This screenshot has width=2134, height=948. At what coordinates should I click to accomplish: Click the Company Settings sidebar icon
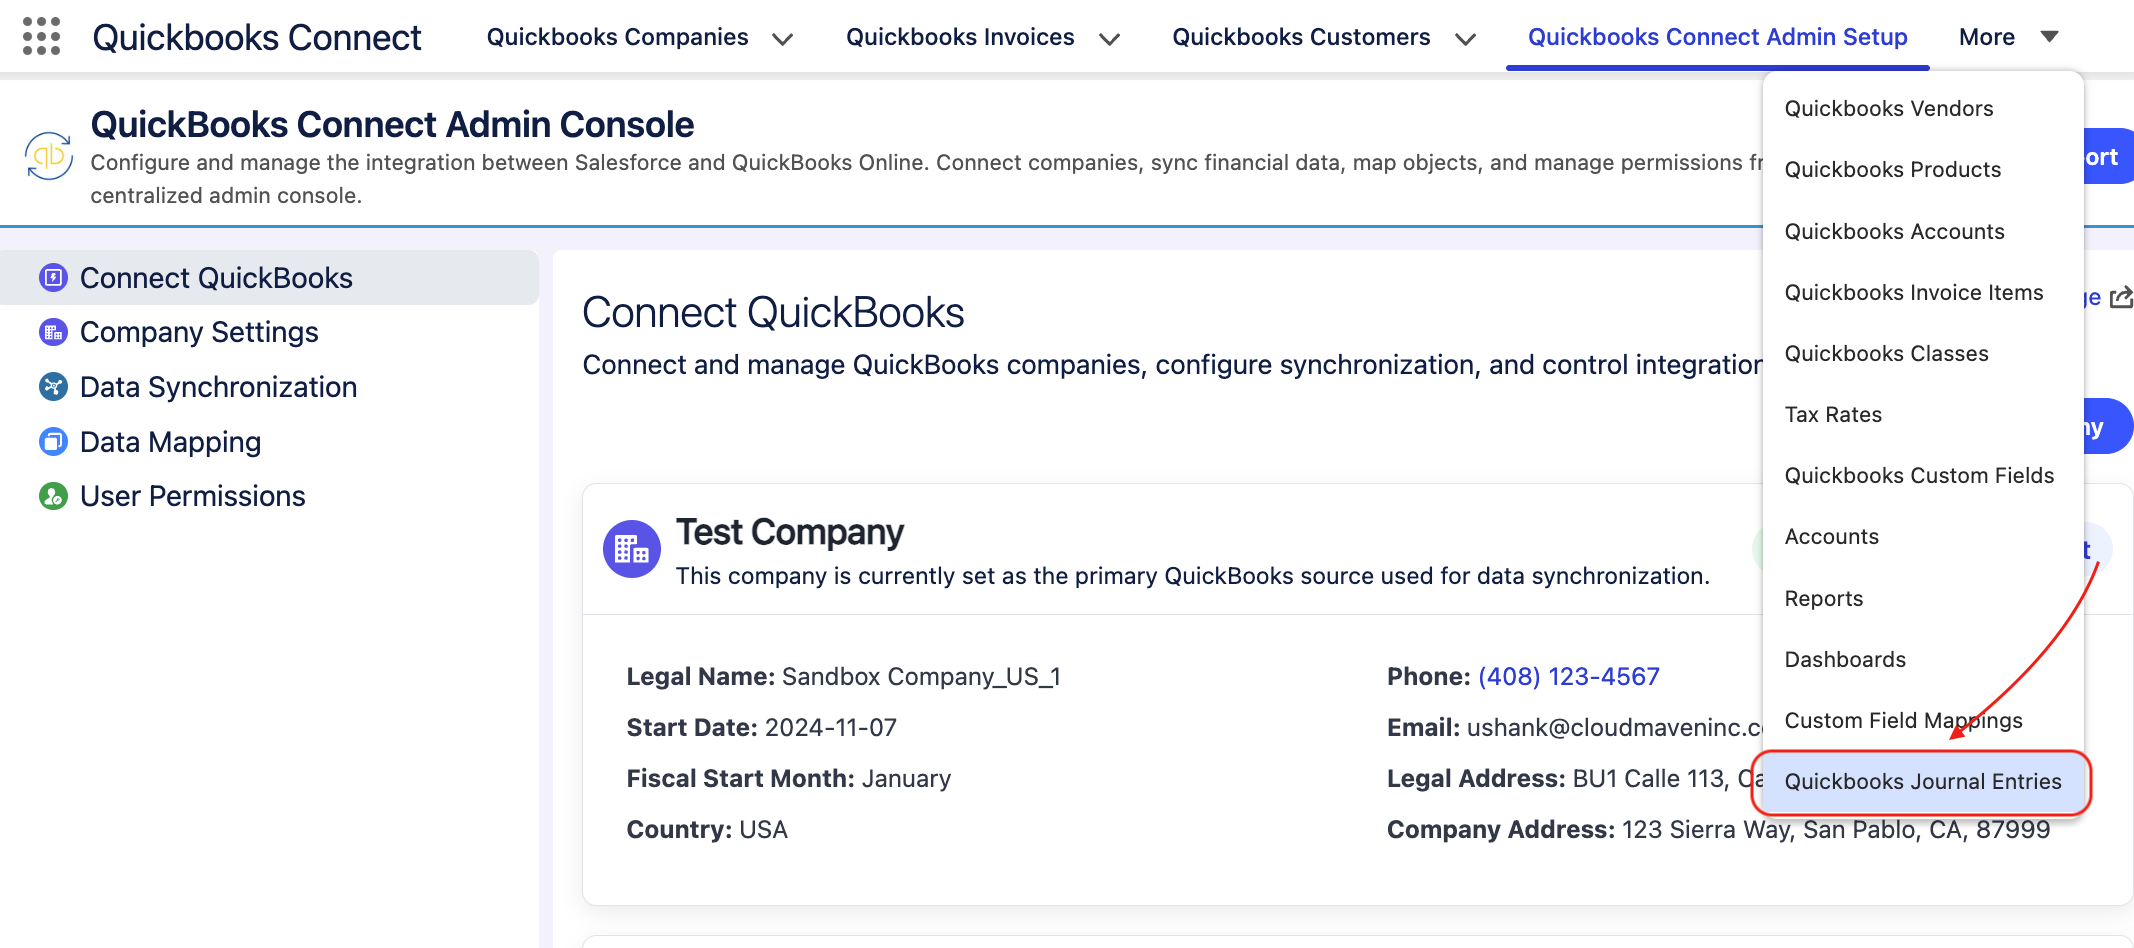(53, 332)
